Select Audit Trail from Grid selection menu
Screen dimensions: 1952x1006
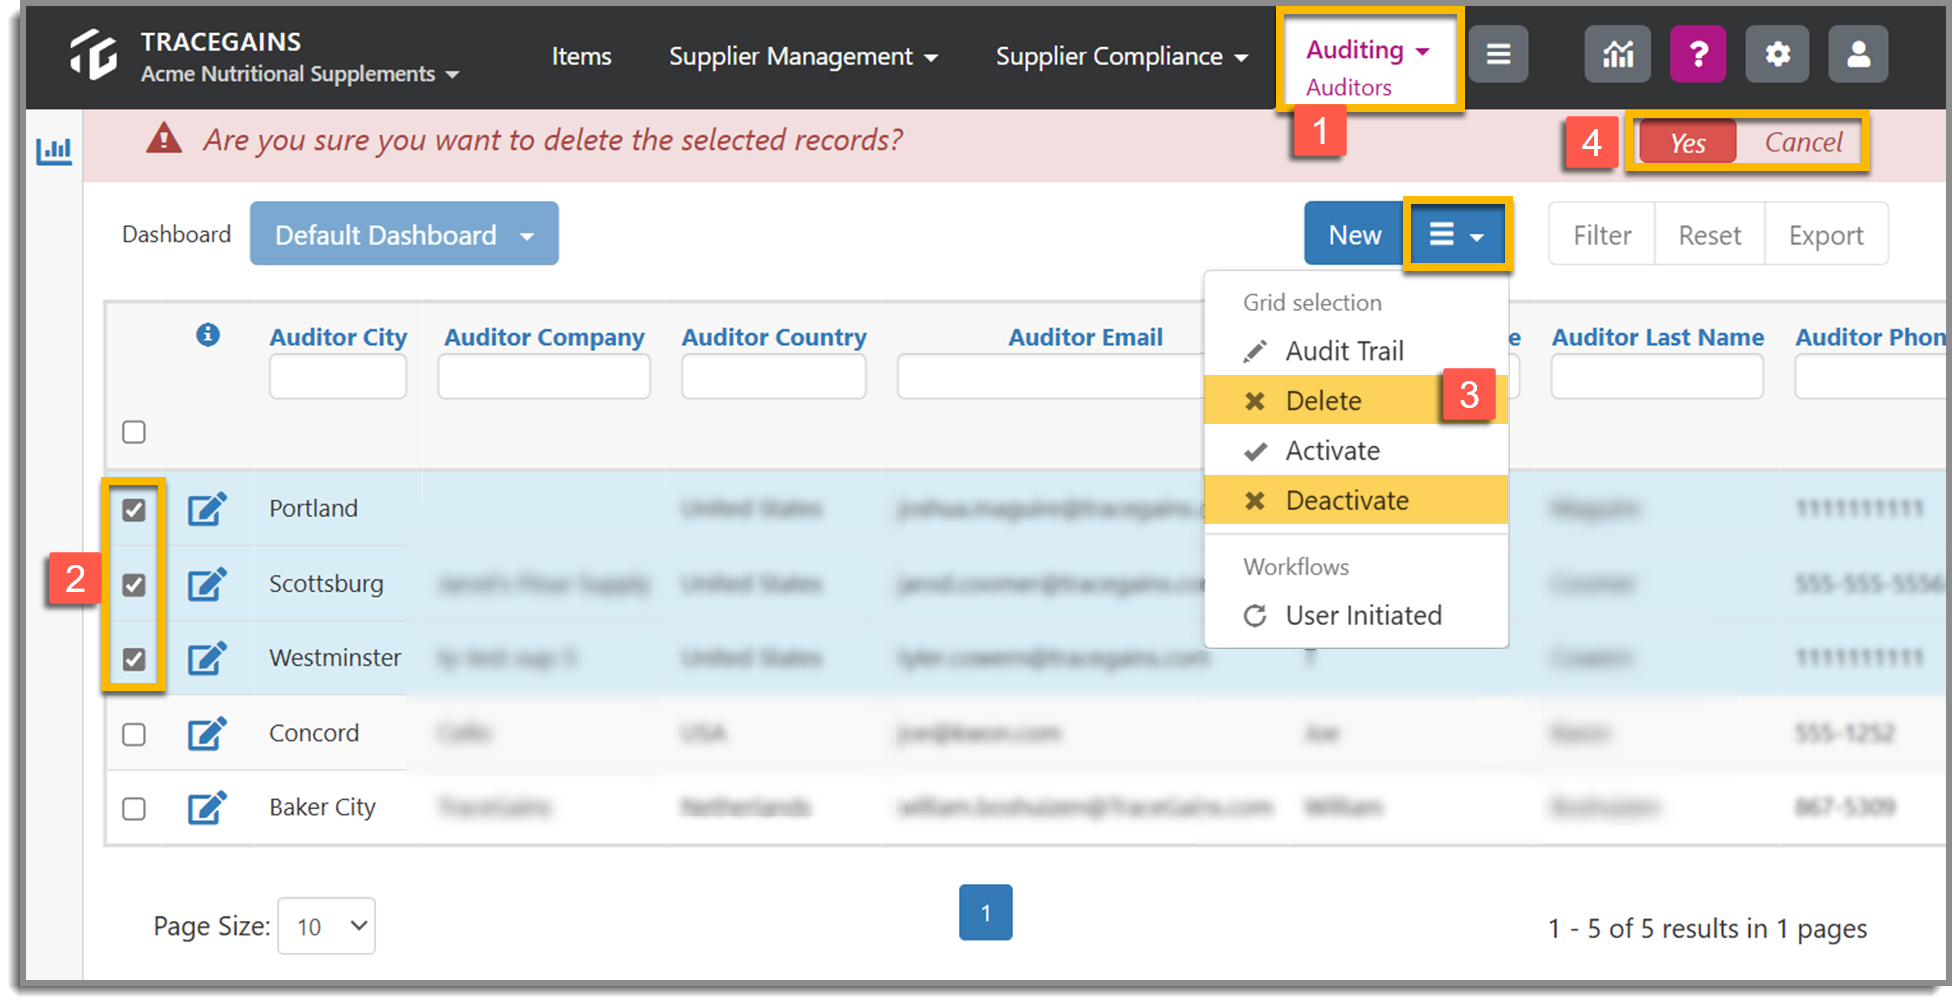1356,351
